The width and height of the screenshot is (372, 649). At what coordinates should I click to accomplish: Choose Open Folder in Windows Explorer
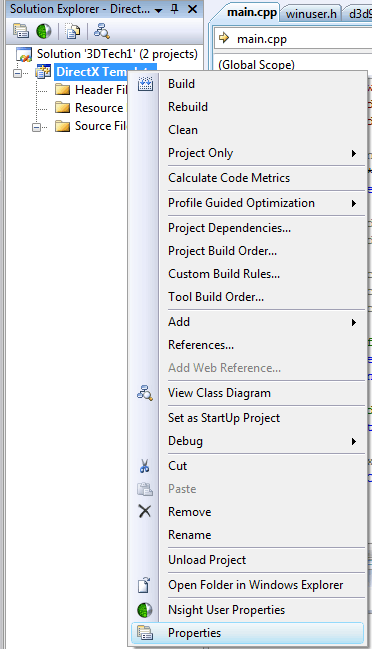tap(255, 585)
